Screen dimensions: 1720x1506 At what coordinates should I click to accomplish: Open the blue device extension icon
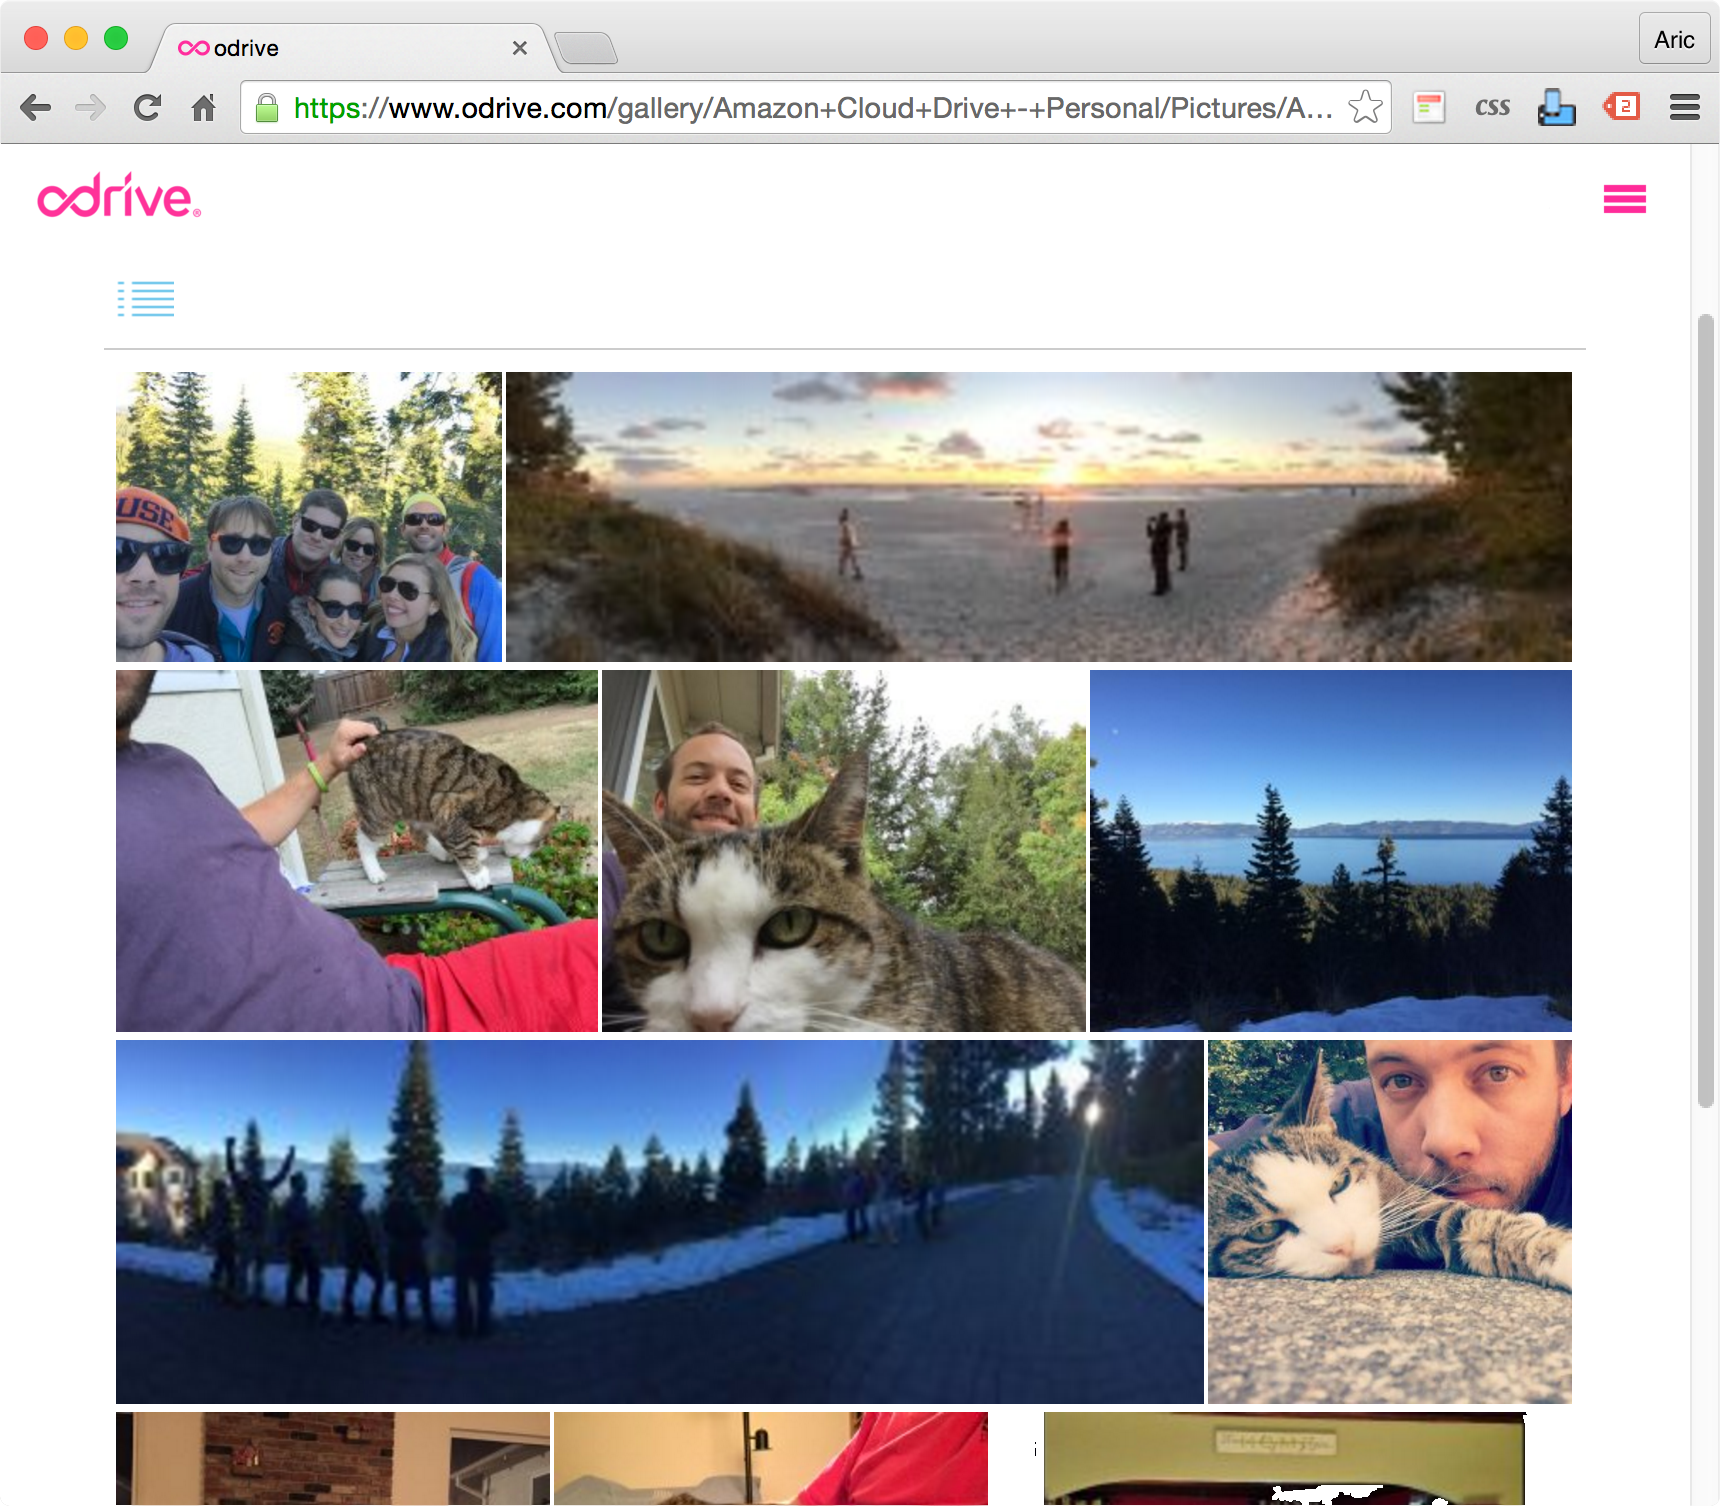tap(1556, 107)
